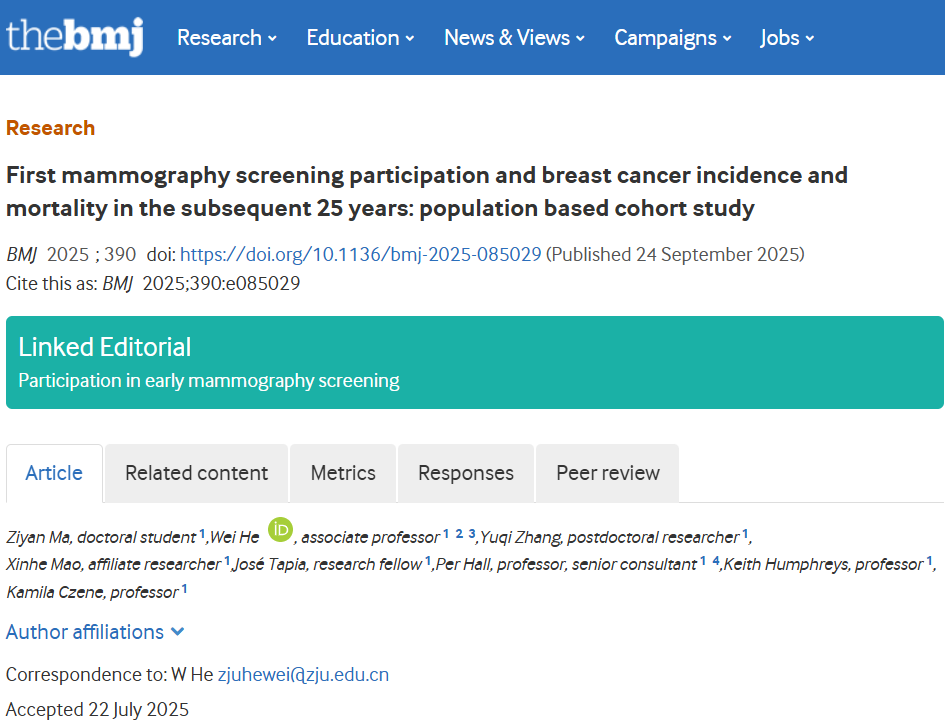Open the Campaigns dropdown

point(672,38)
